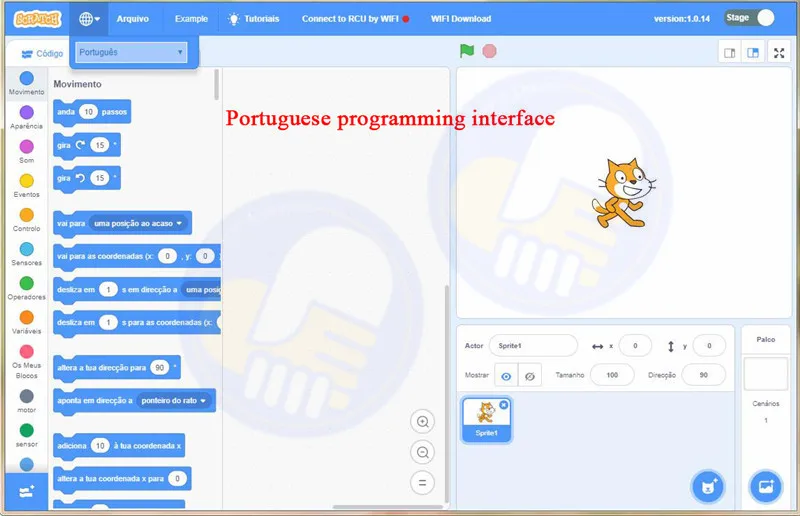Click the workspace horizontal scrollbar

tap(388, 507)
